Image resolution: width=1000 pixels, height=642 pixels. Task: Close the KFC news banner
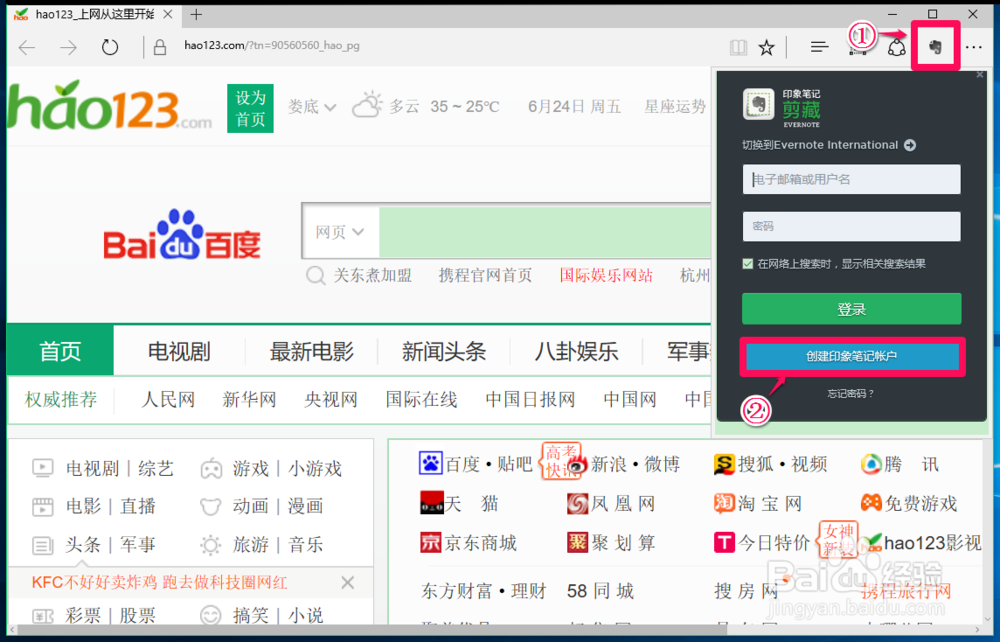[348, 582]
